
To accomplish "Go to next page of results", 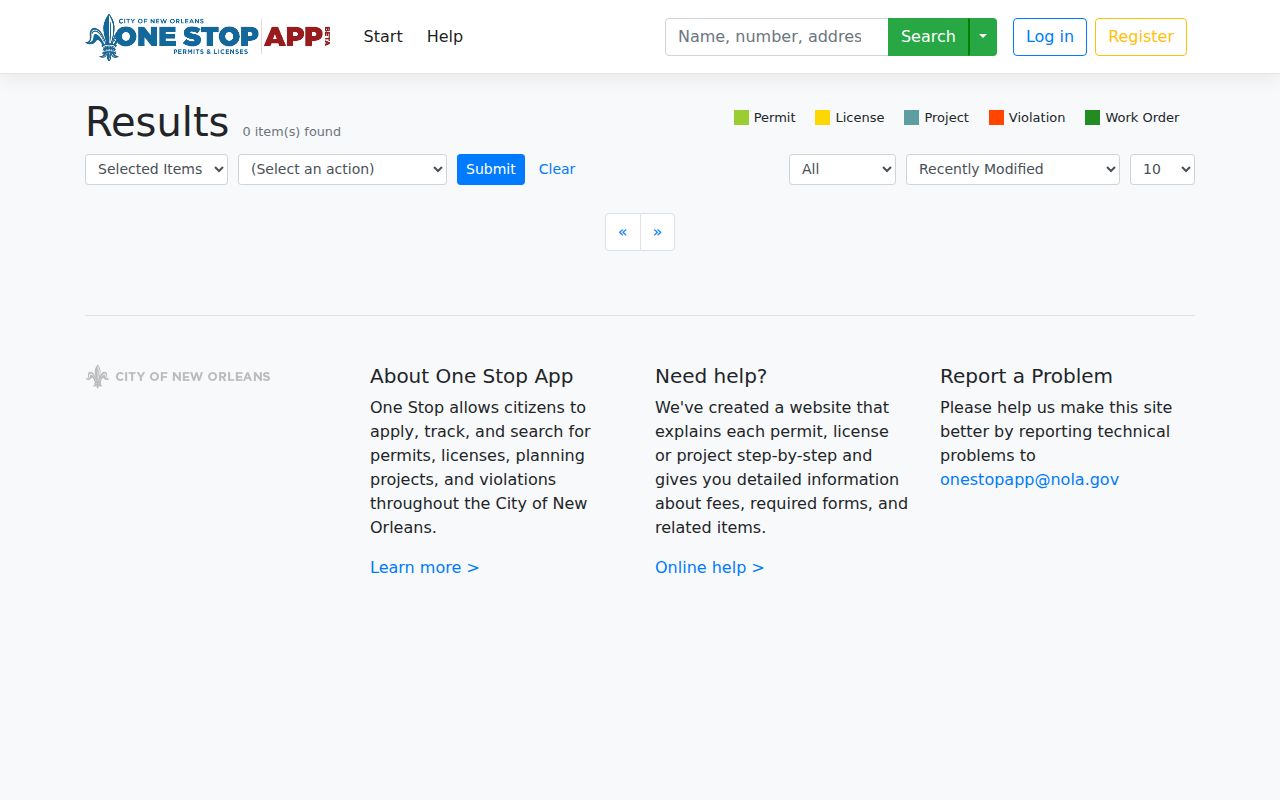I will click(x=657, y=232).
